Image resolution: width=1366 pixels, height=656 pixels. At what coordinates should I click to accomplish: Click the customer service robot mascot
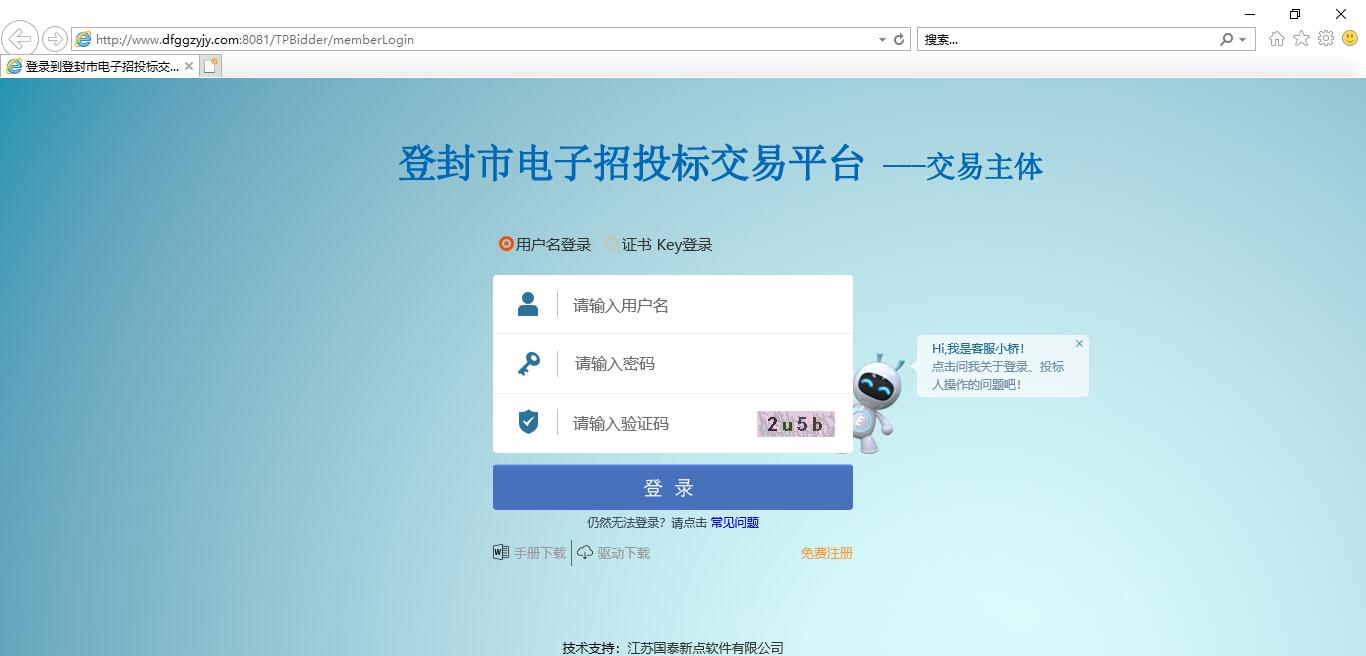(877, 402)
